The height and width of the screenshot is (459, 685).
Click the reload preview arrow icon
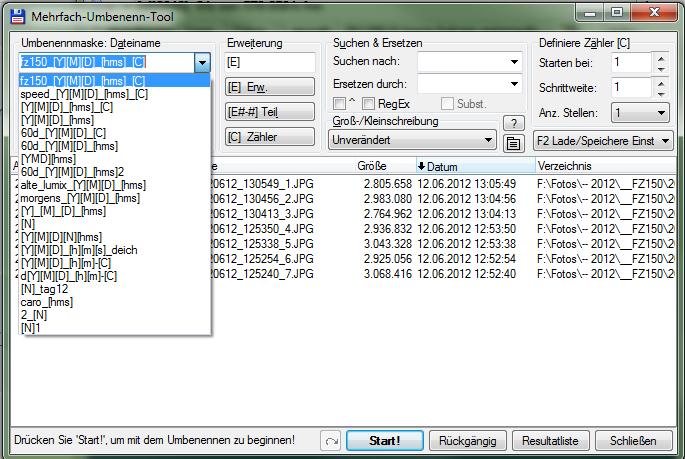pos(331,440)
